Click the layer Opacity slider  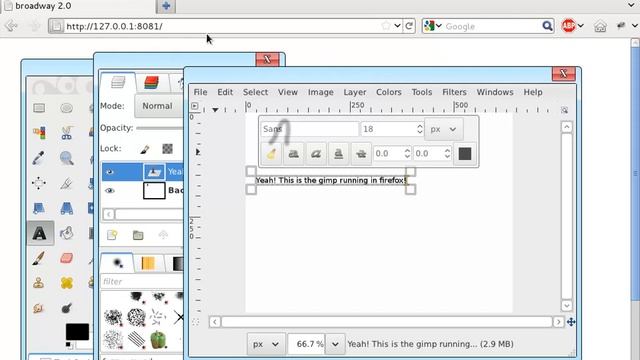tap(160, 128)
